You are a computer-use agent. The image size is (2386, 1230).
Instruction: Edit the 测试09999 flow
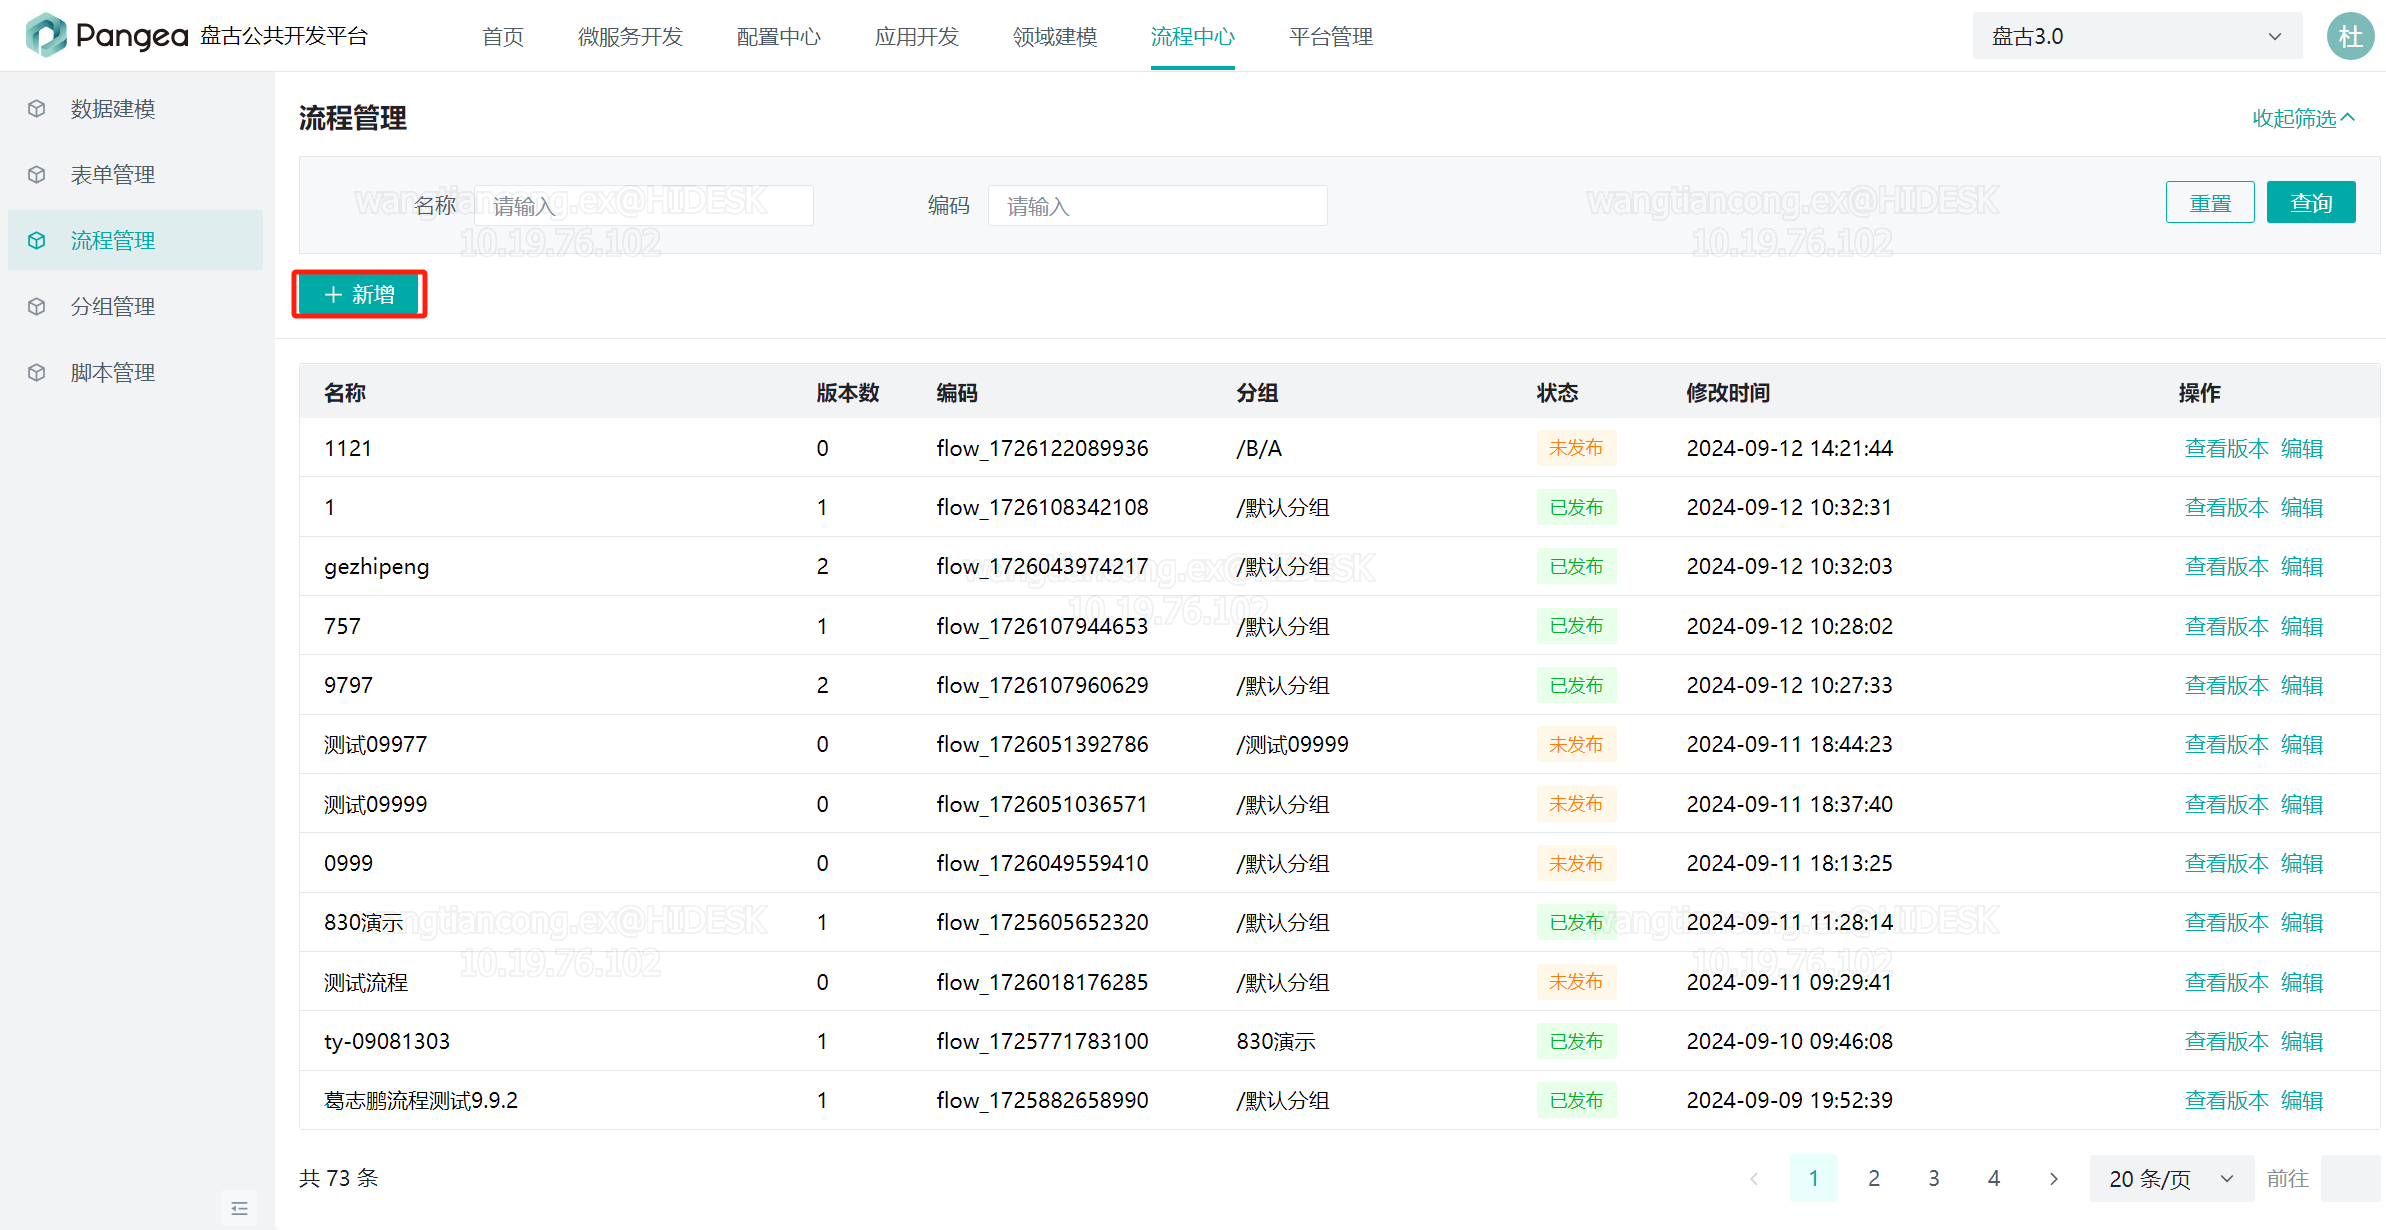tap(2302, 804)
